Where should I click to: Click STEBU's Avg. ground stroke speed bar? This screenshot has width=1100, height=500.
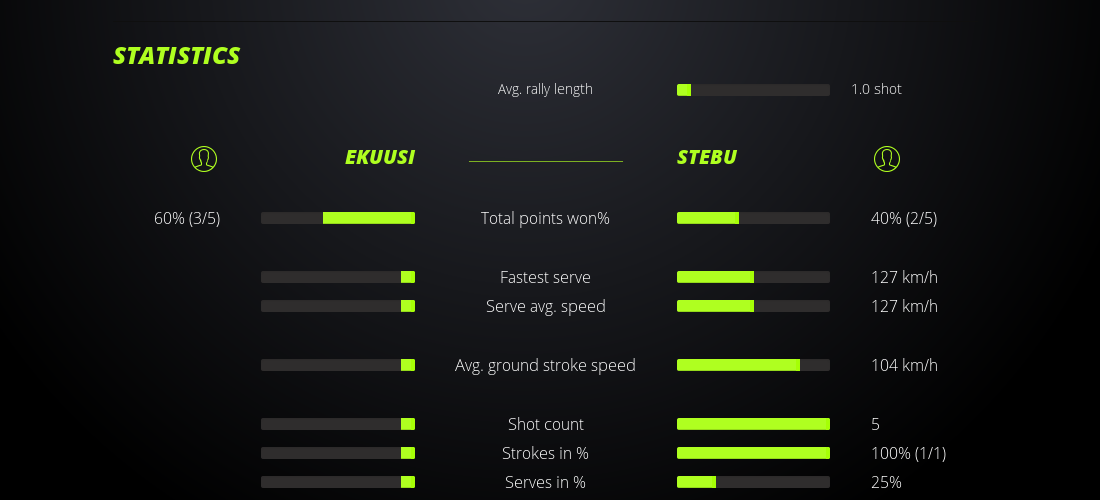(753, 365)
